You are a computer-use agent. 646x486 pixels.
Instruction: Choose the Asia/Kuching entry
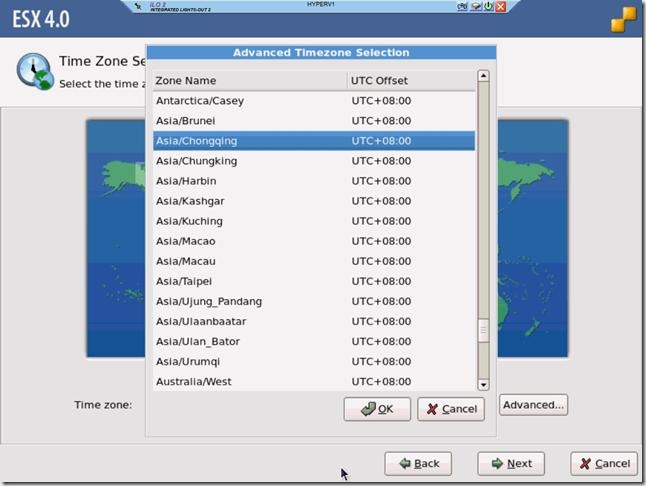pyautogui.click(x=314, y=221)
